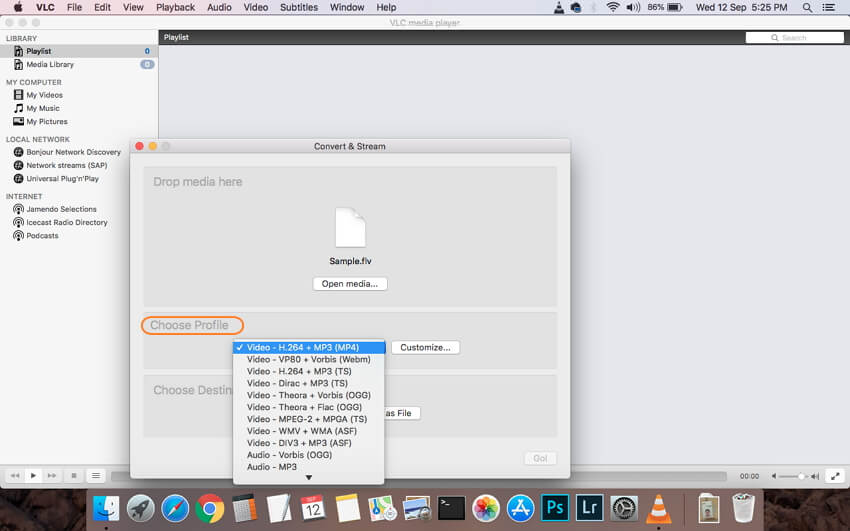Screen dimensions: 850x531
Task: Click the Open media... button
Action: coord(350,283)
